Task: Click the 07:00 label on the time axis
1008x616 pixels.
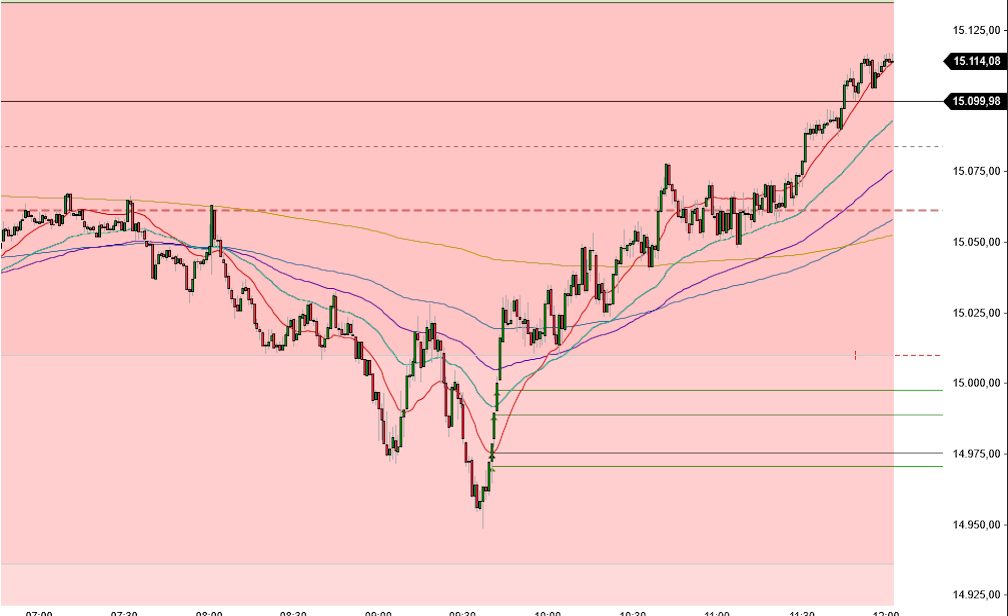Action: coord(37,610)
